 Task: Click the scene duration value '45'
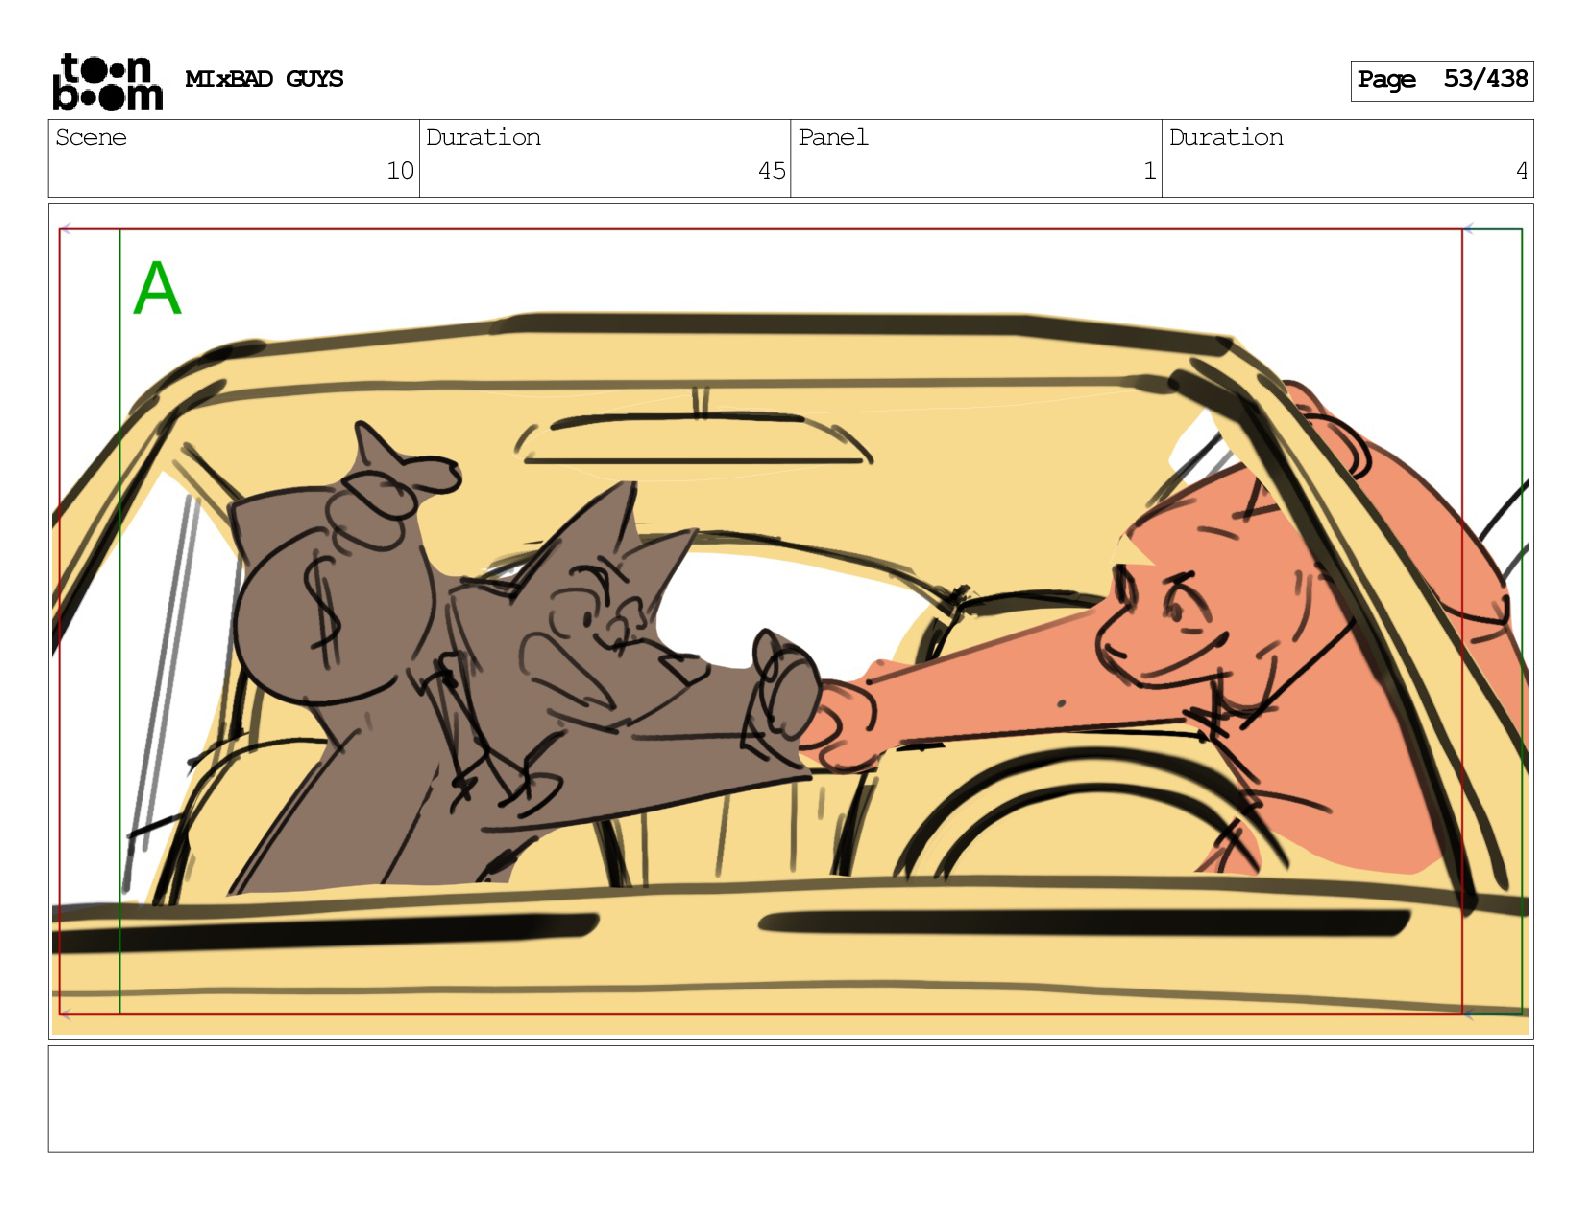click(771, 171)
